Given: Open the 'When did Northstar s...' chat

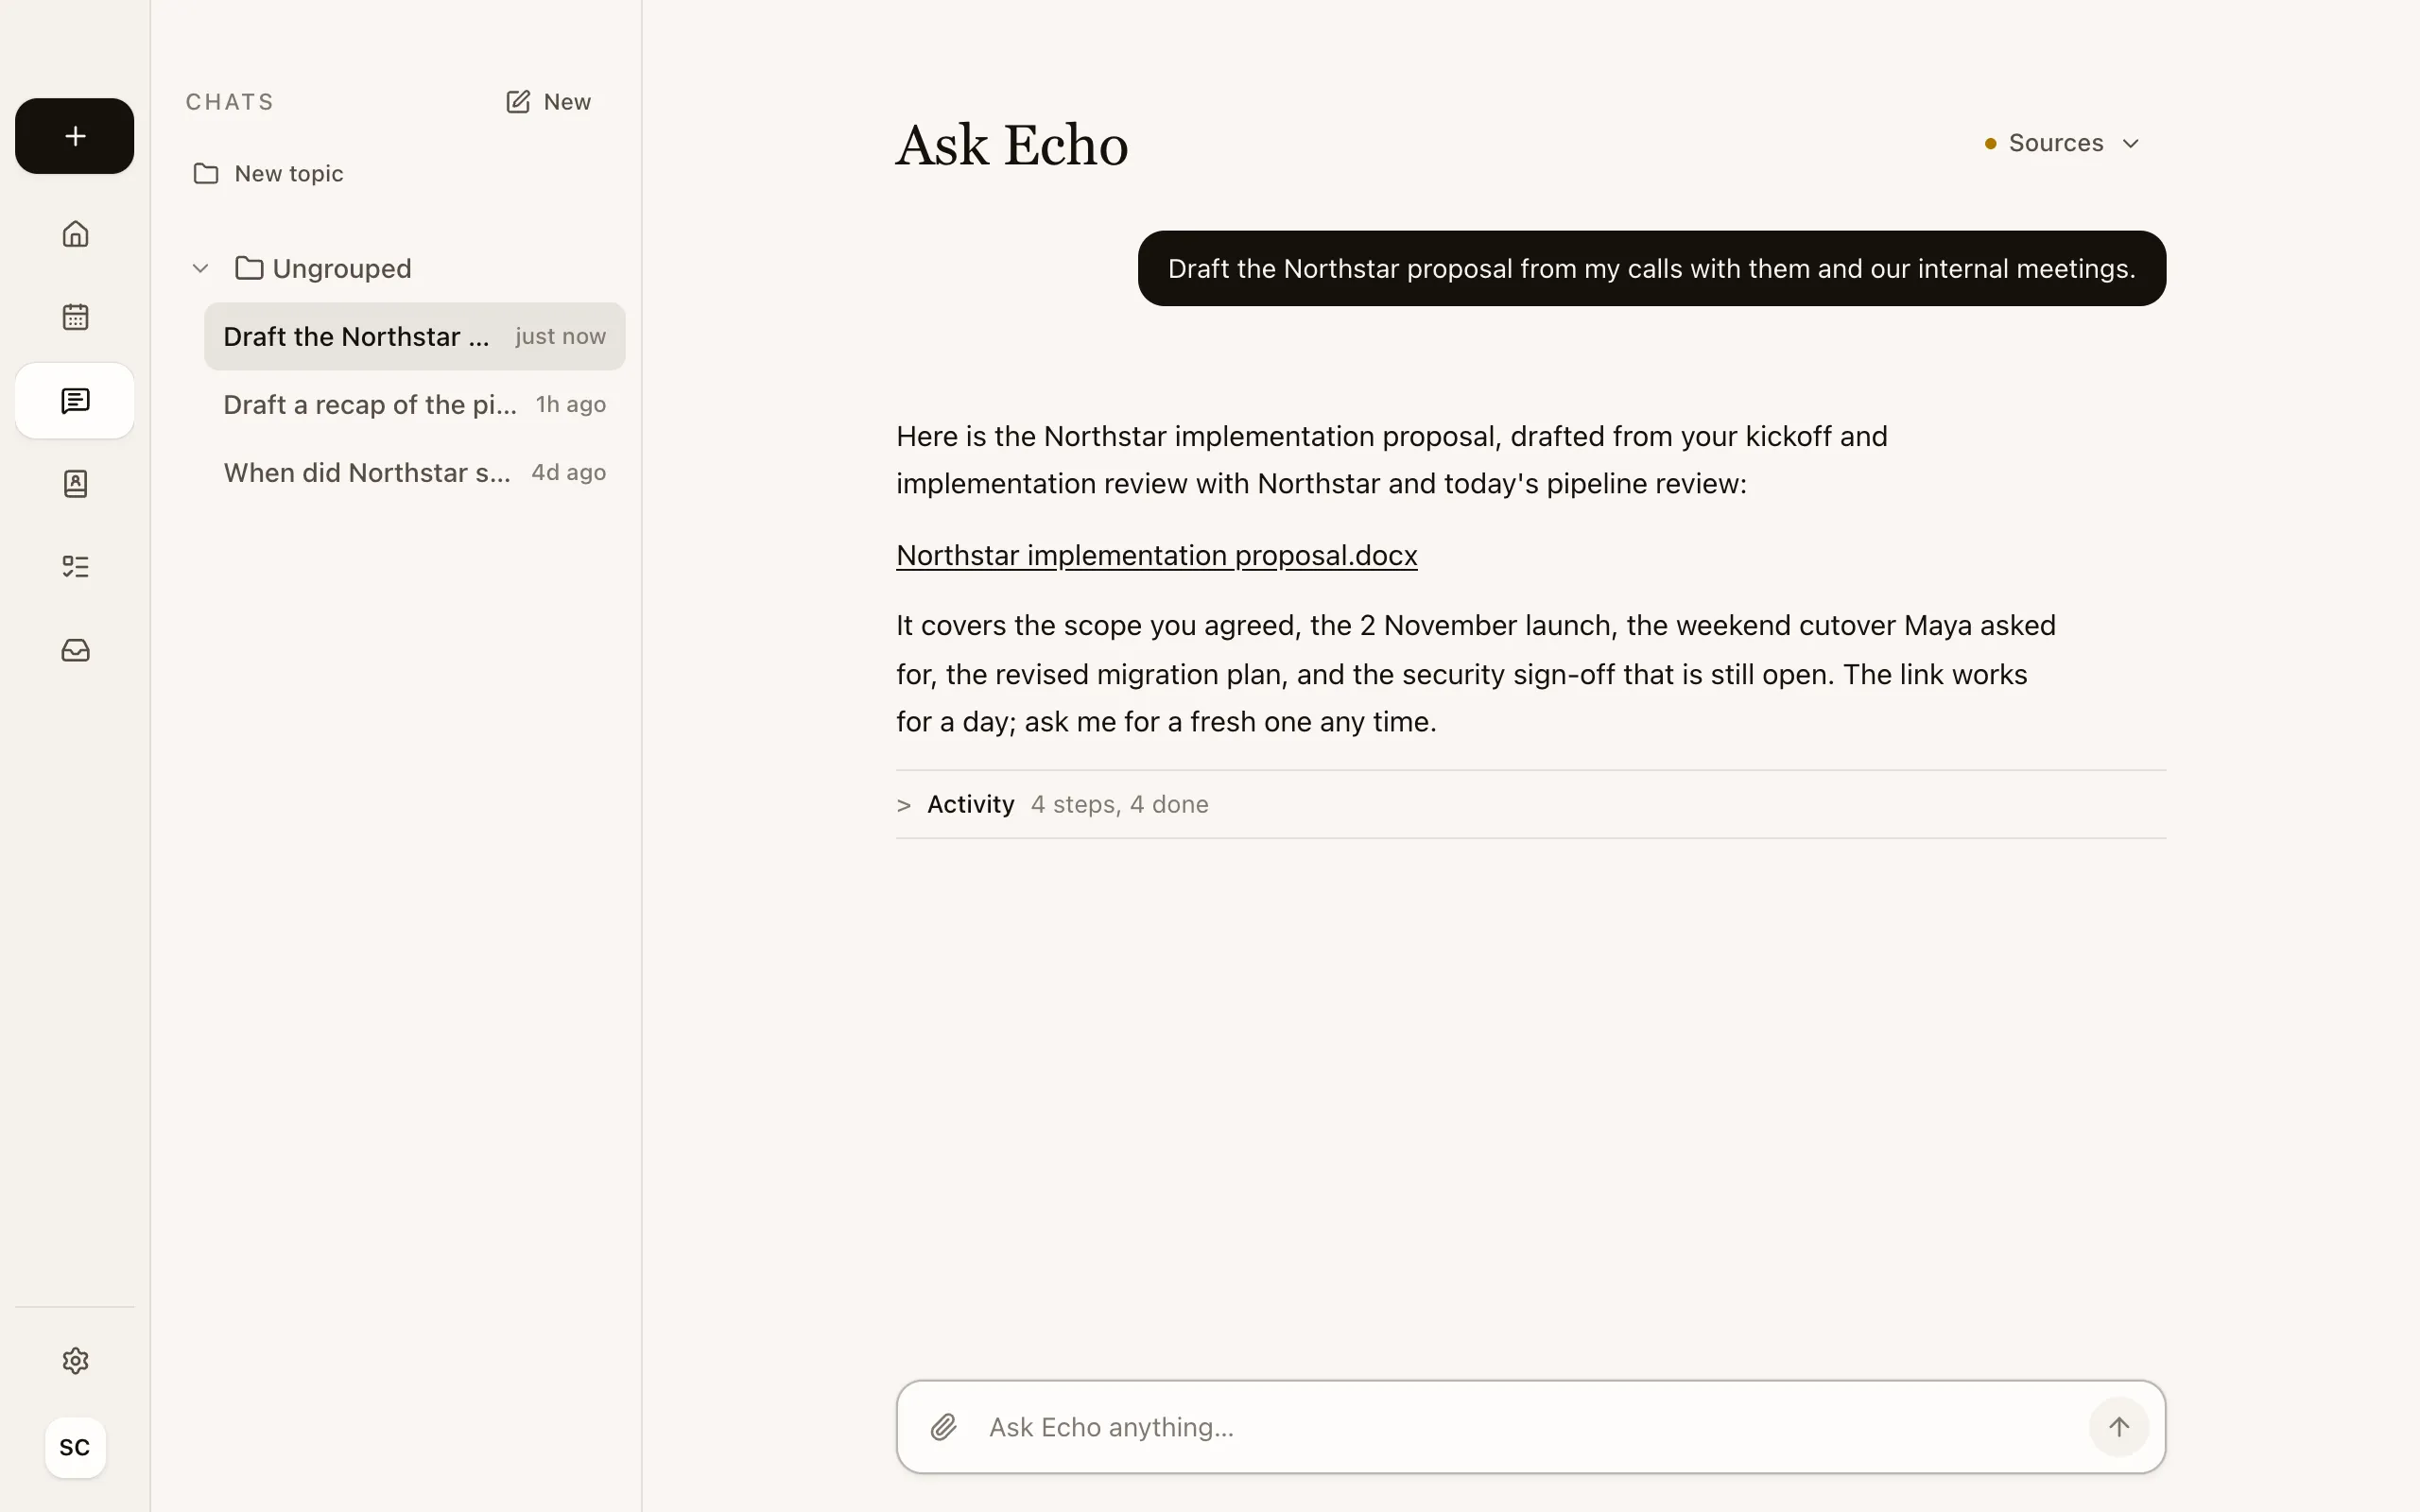Looking at the screenshot, I should pyautogui.click(x=414, y=472).
